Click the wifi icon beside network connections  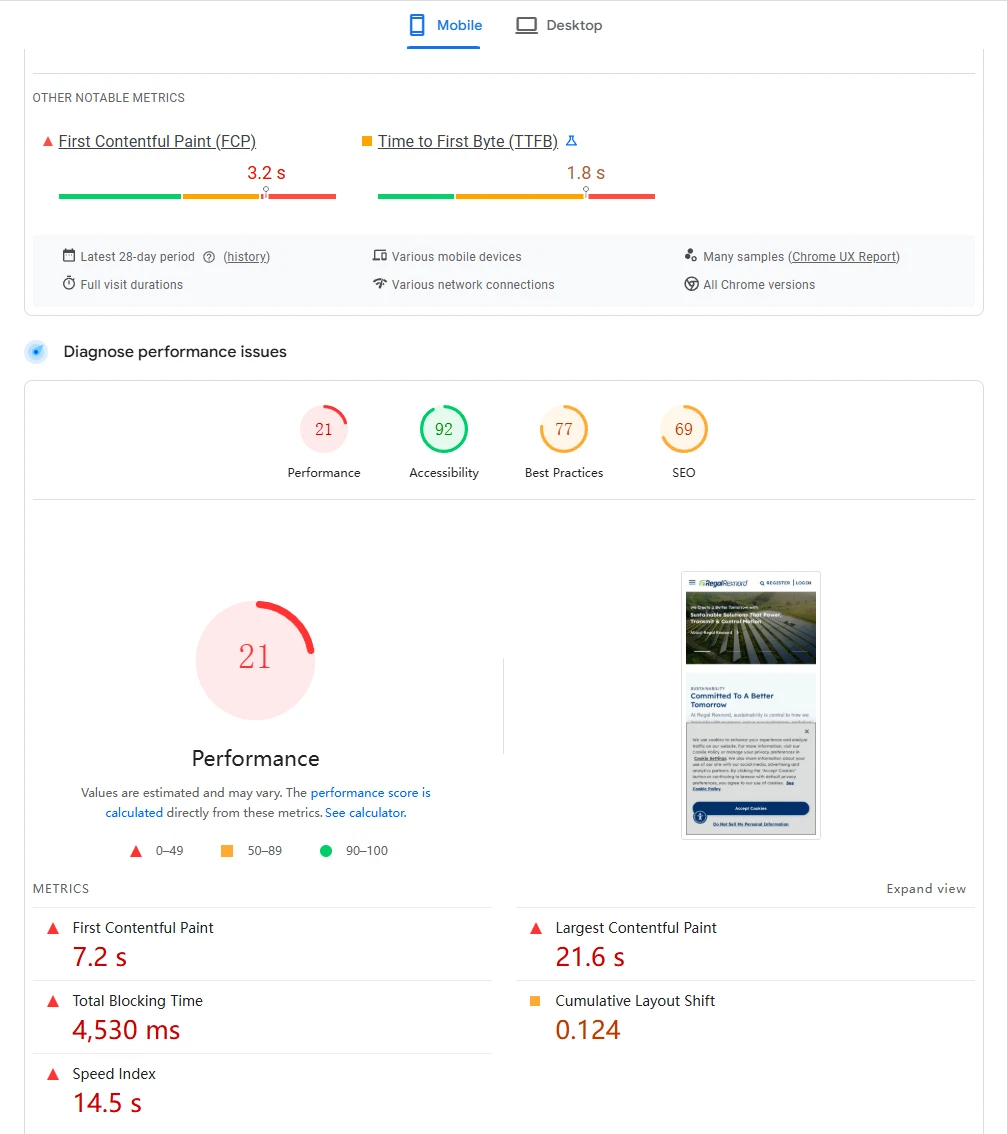coord(380,284)
